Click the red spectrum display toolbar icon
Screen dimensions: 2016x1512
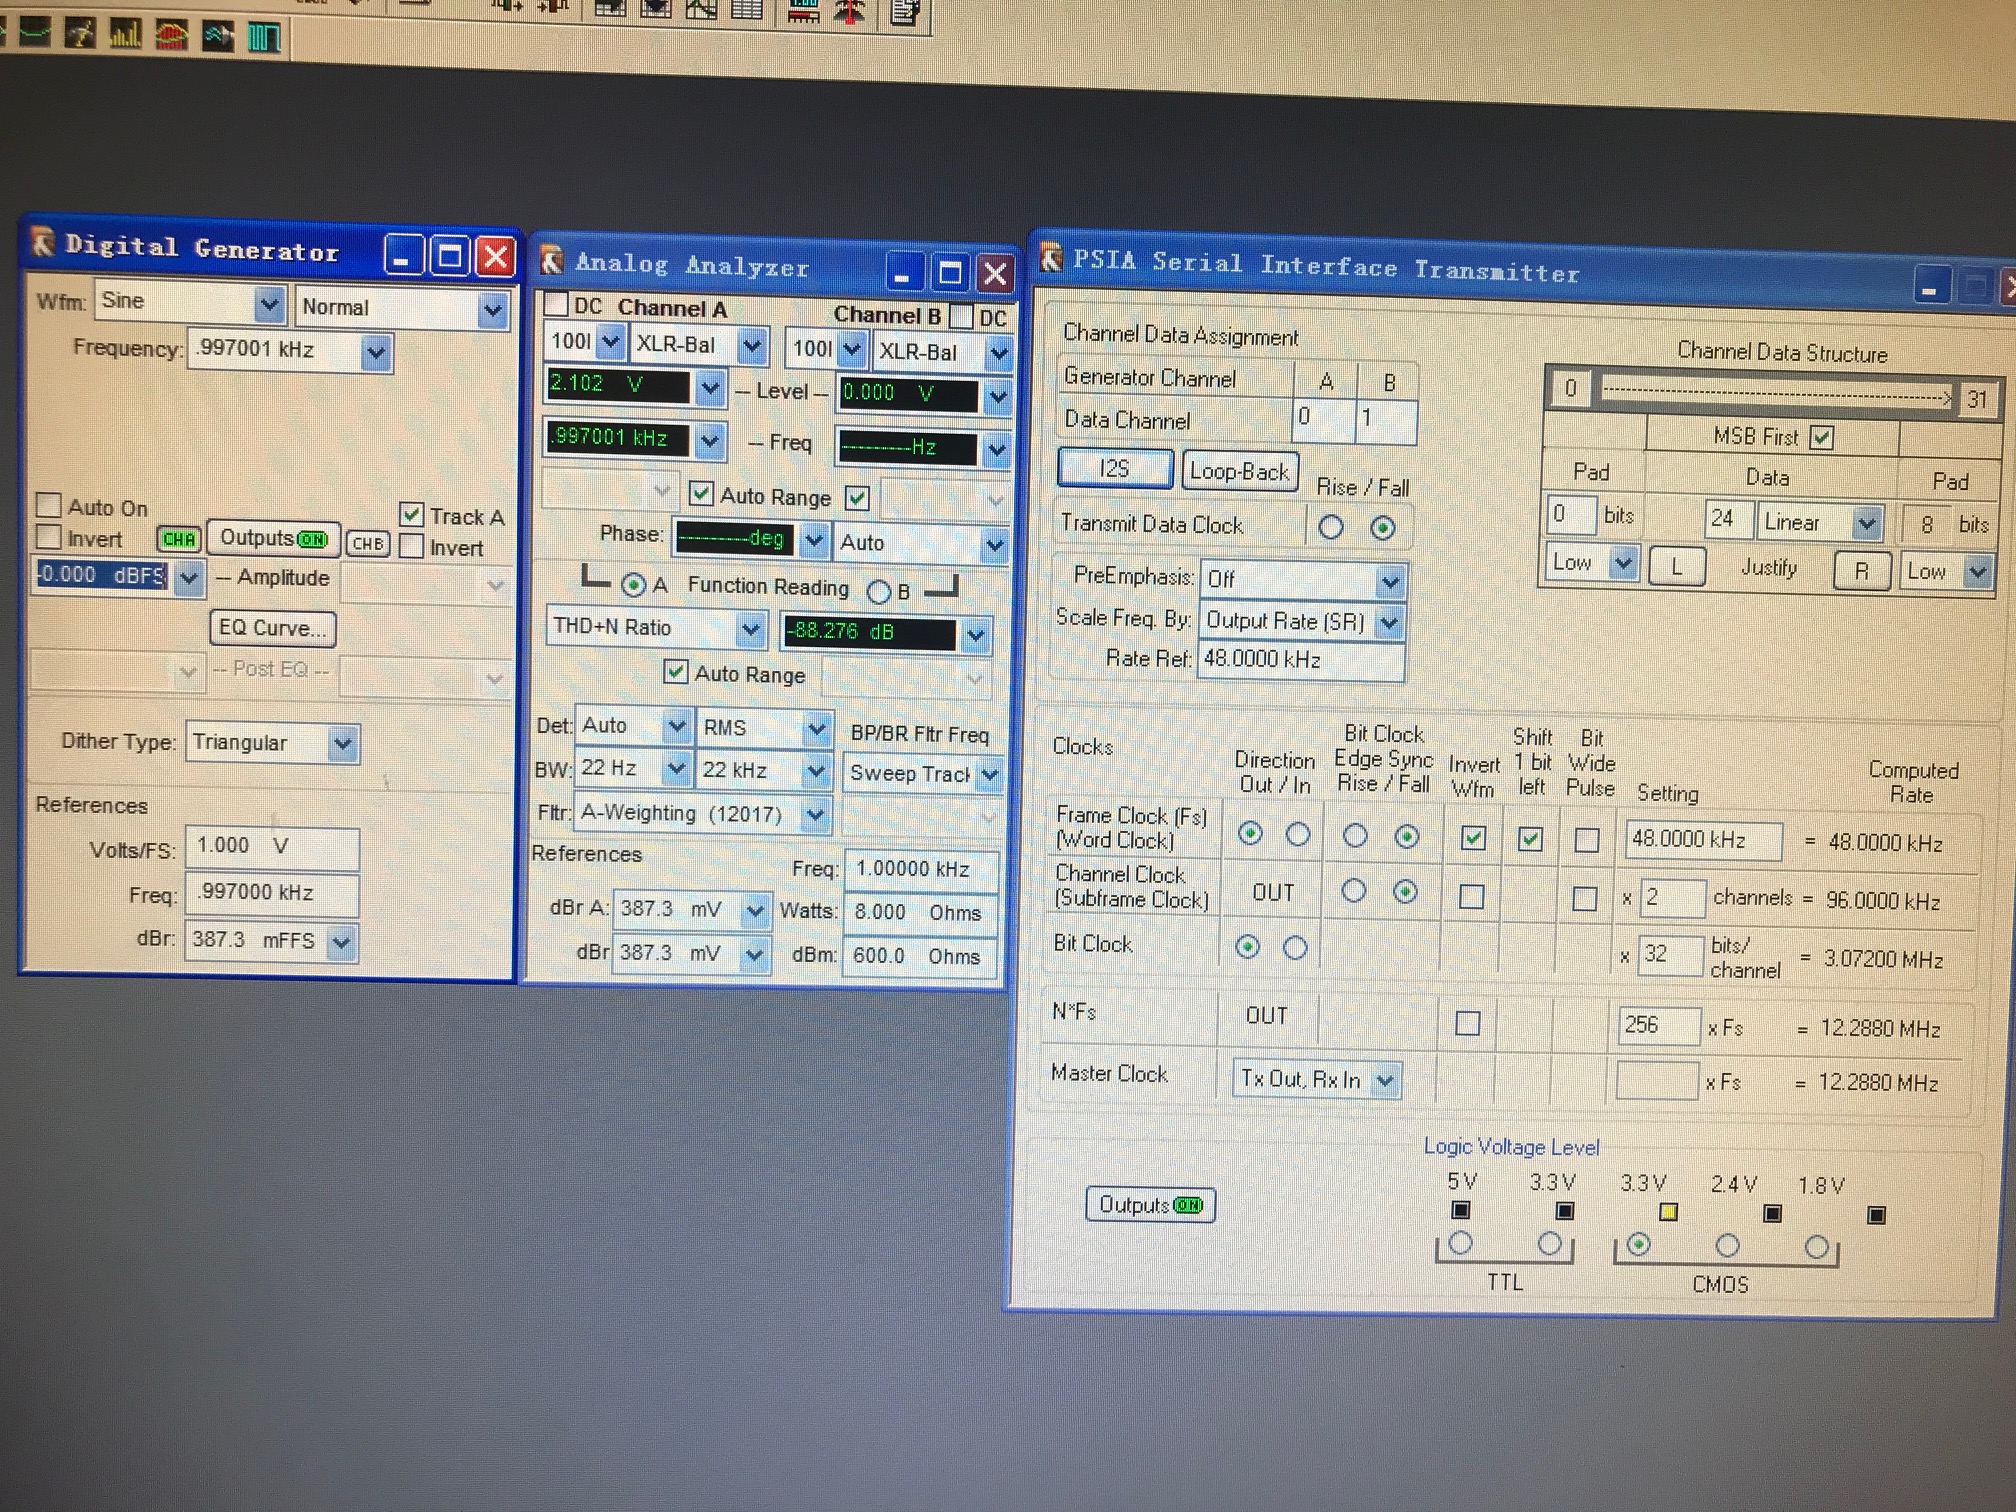171,36
